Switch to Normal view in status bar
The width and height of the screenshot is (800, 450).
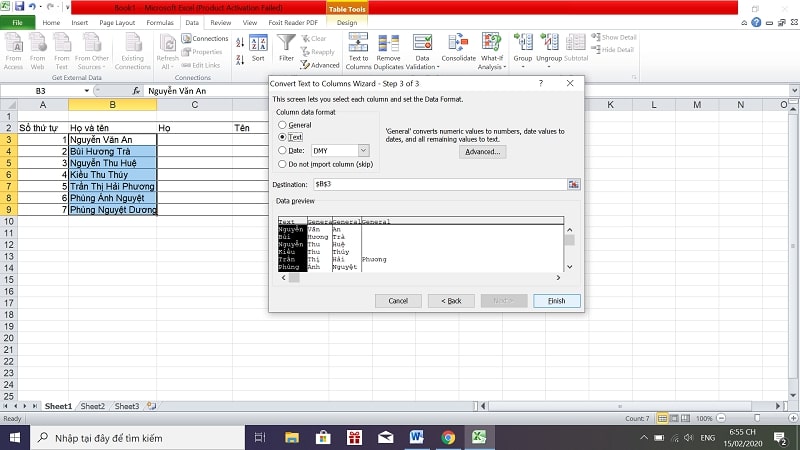[662, 418]
